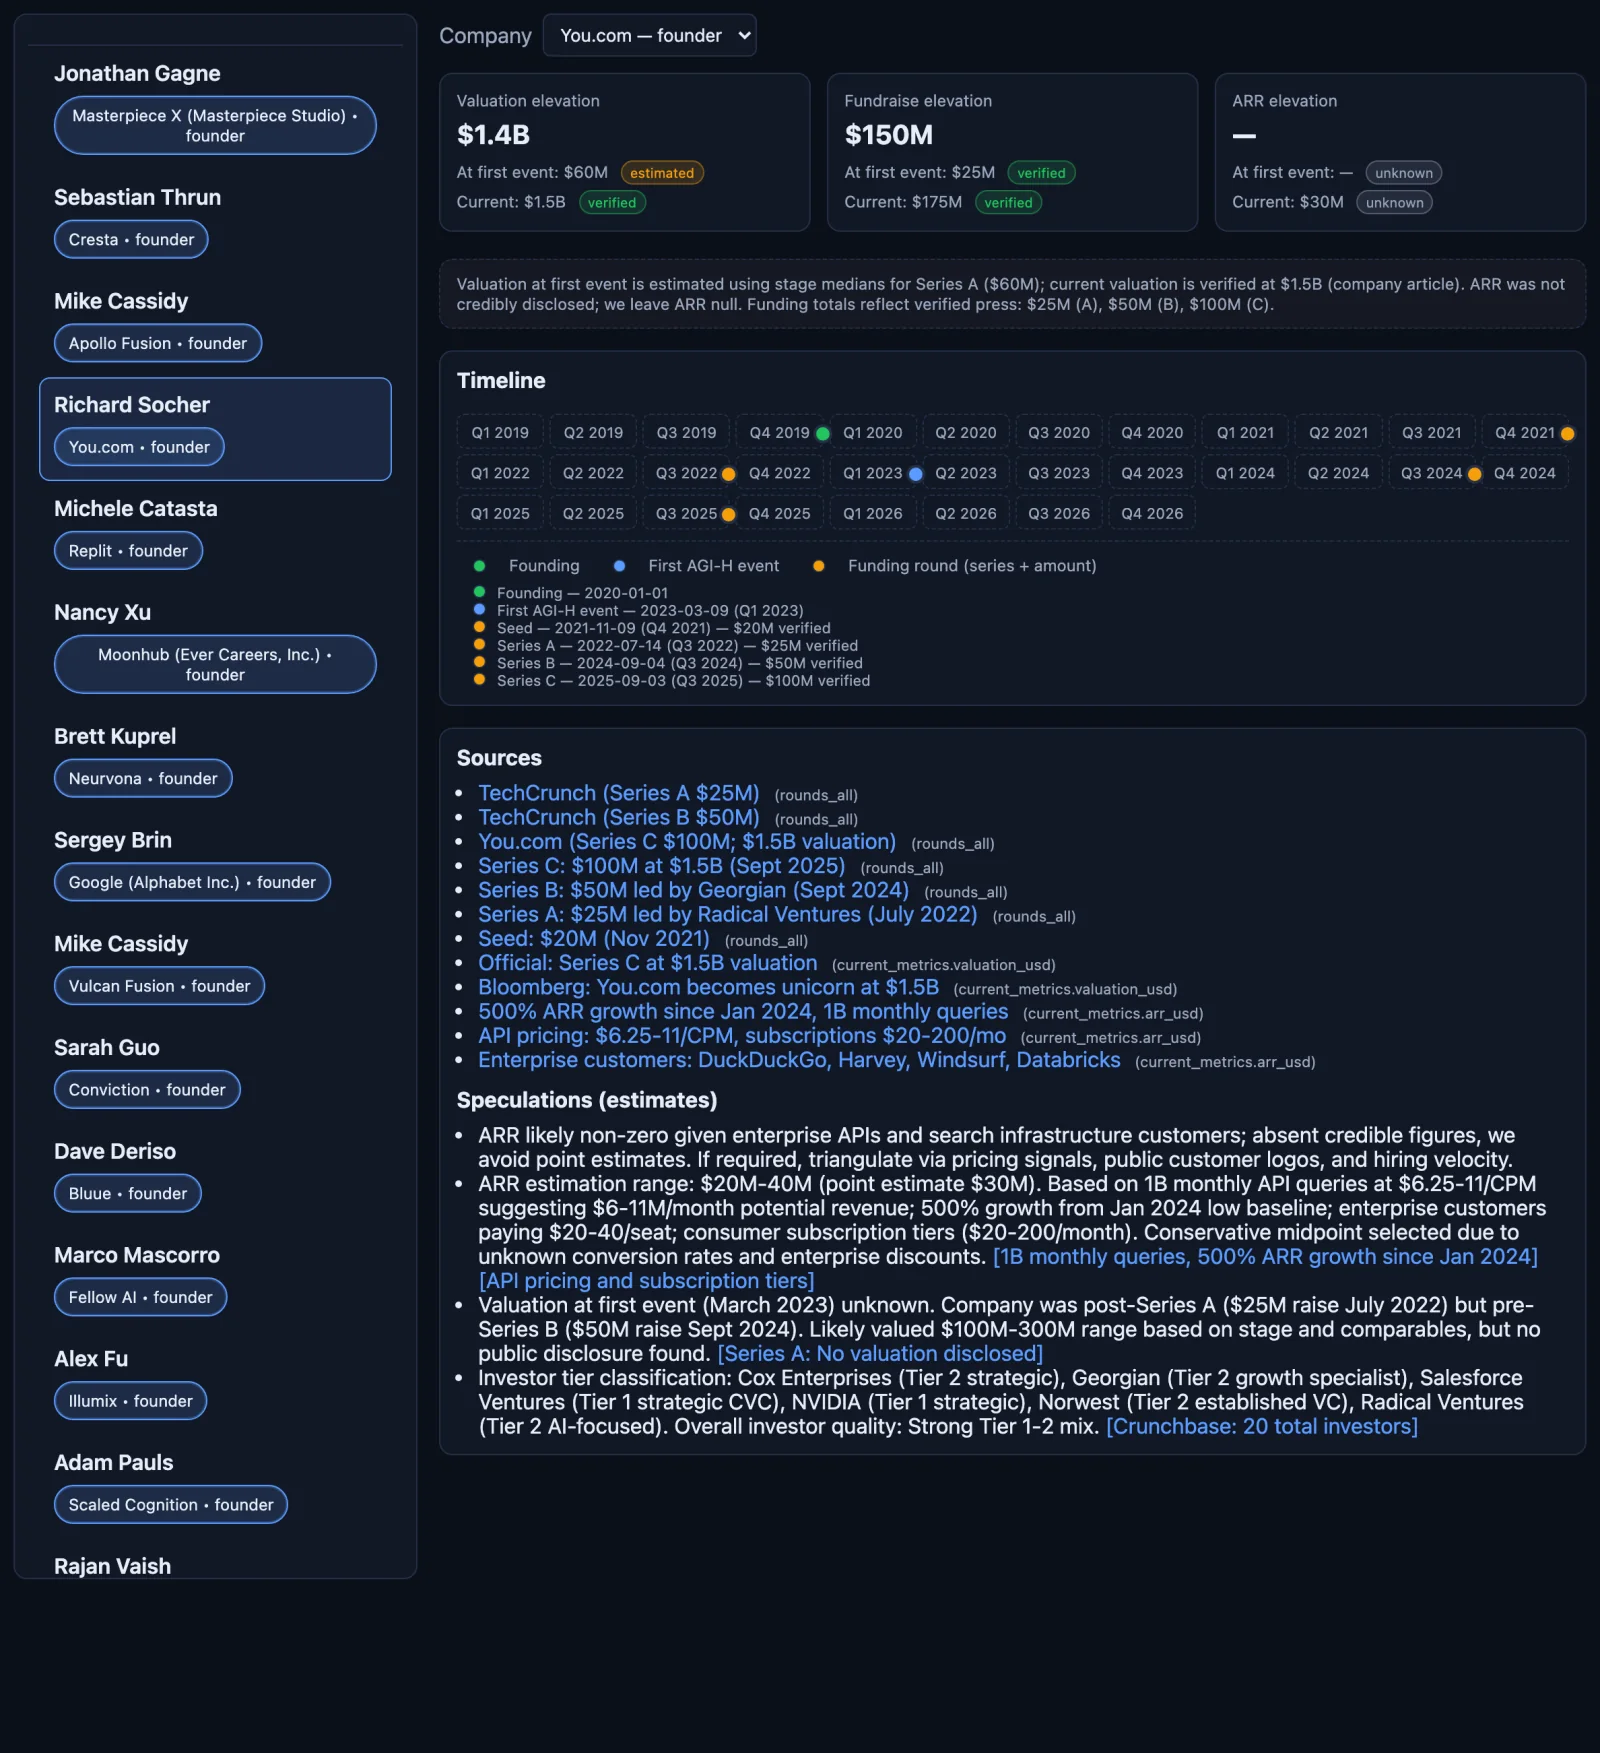
Task: Open Seed: $20M (Nov 2021) link
Action: (593, 939)
